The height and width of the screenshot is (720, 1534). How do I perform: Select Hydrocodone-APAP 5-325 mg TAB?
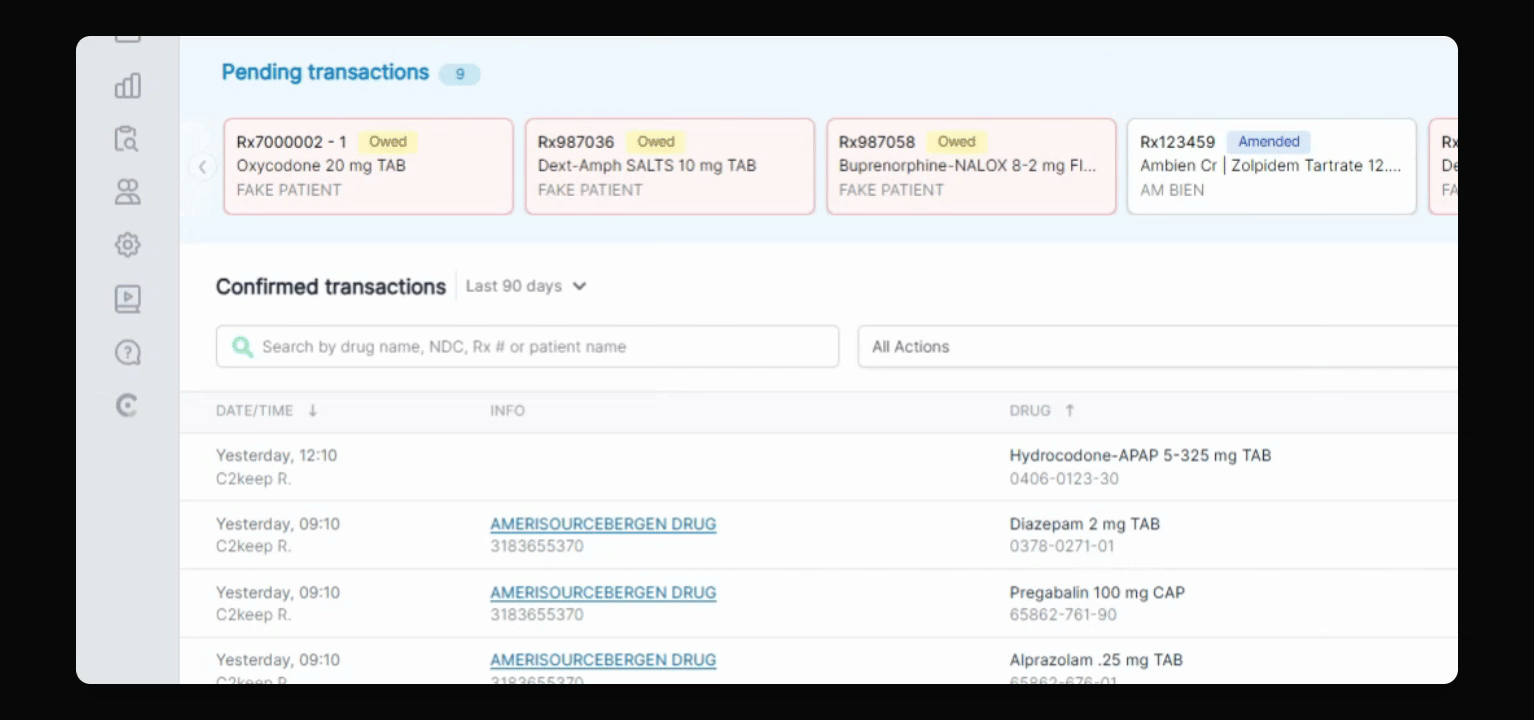(x=1140, y=456)
